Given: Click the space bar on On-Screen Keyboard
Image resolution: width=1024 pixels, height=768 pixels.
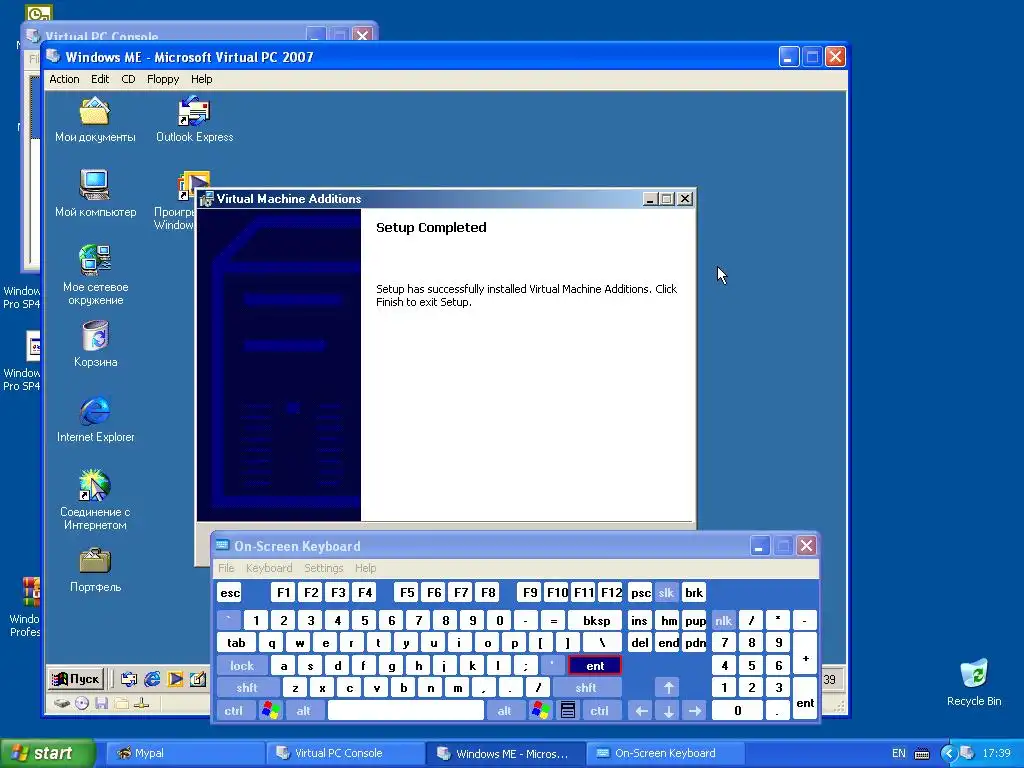Looking at the screenshot, I should [x=406, y=711].
